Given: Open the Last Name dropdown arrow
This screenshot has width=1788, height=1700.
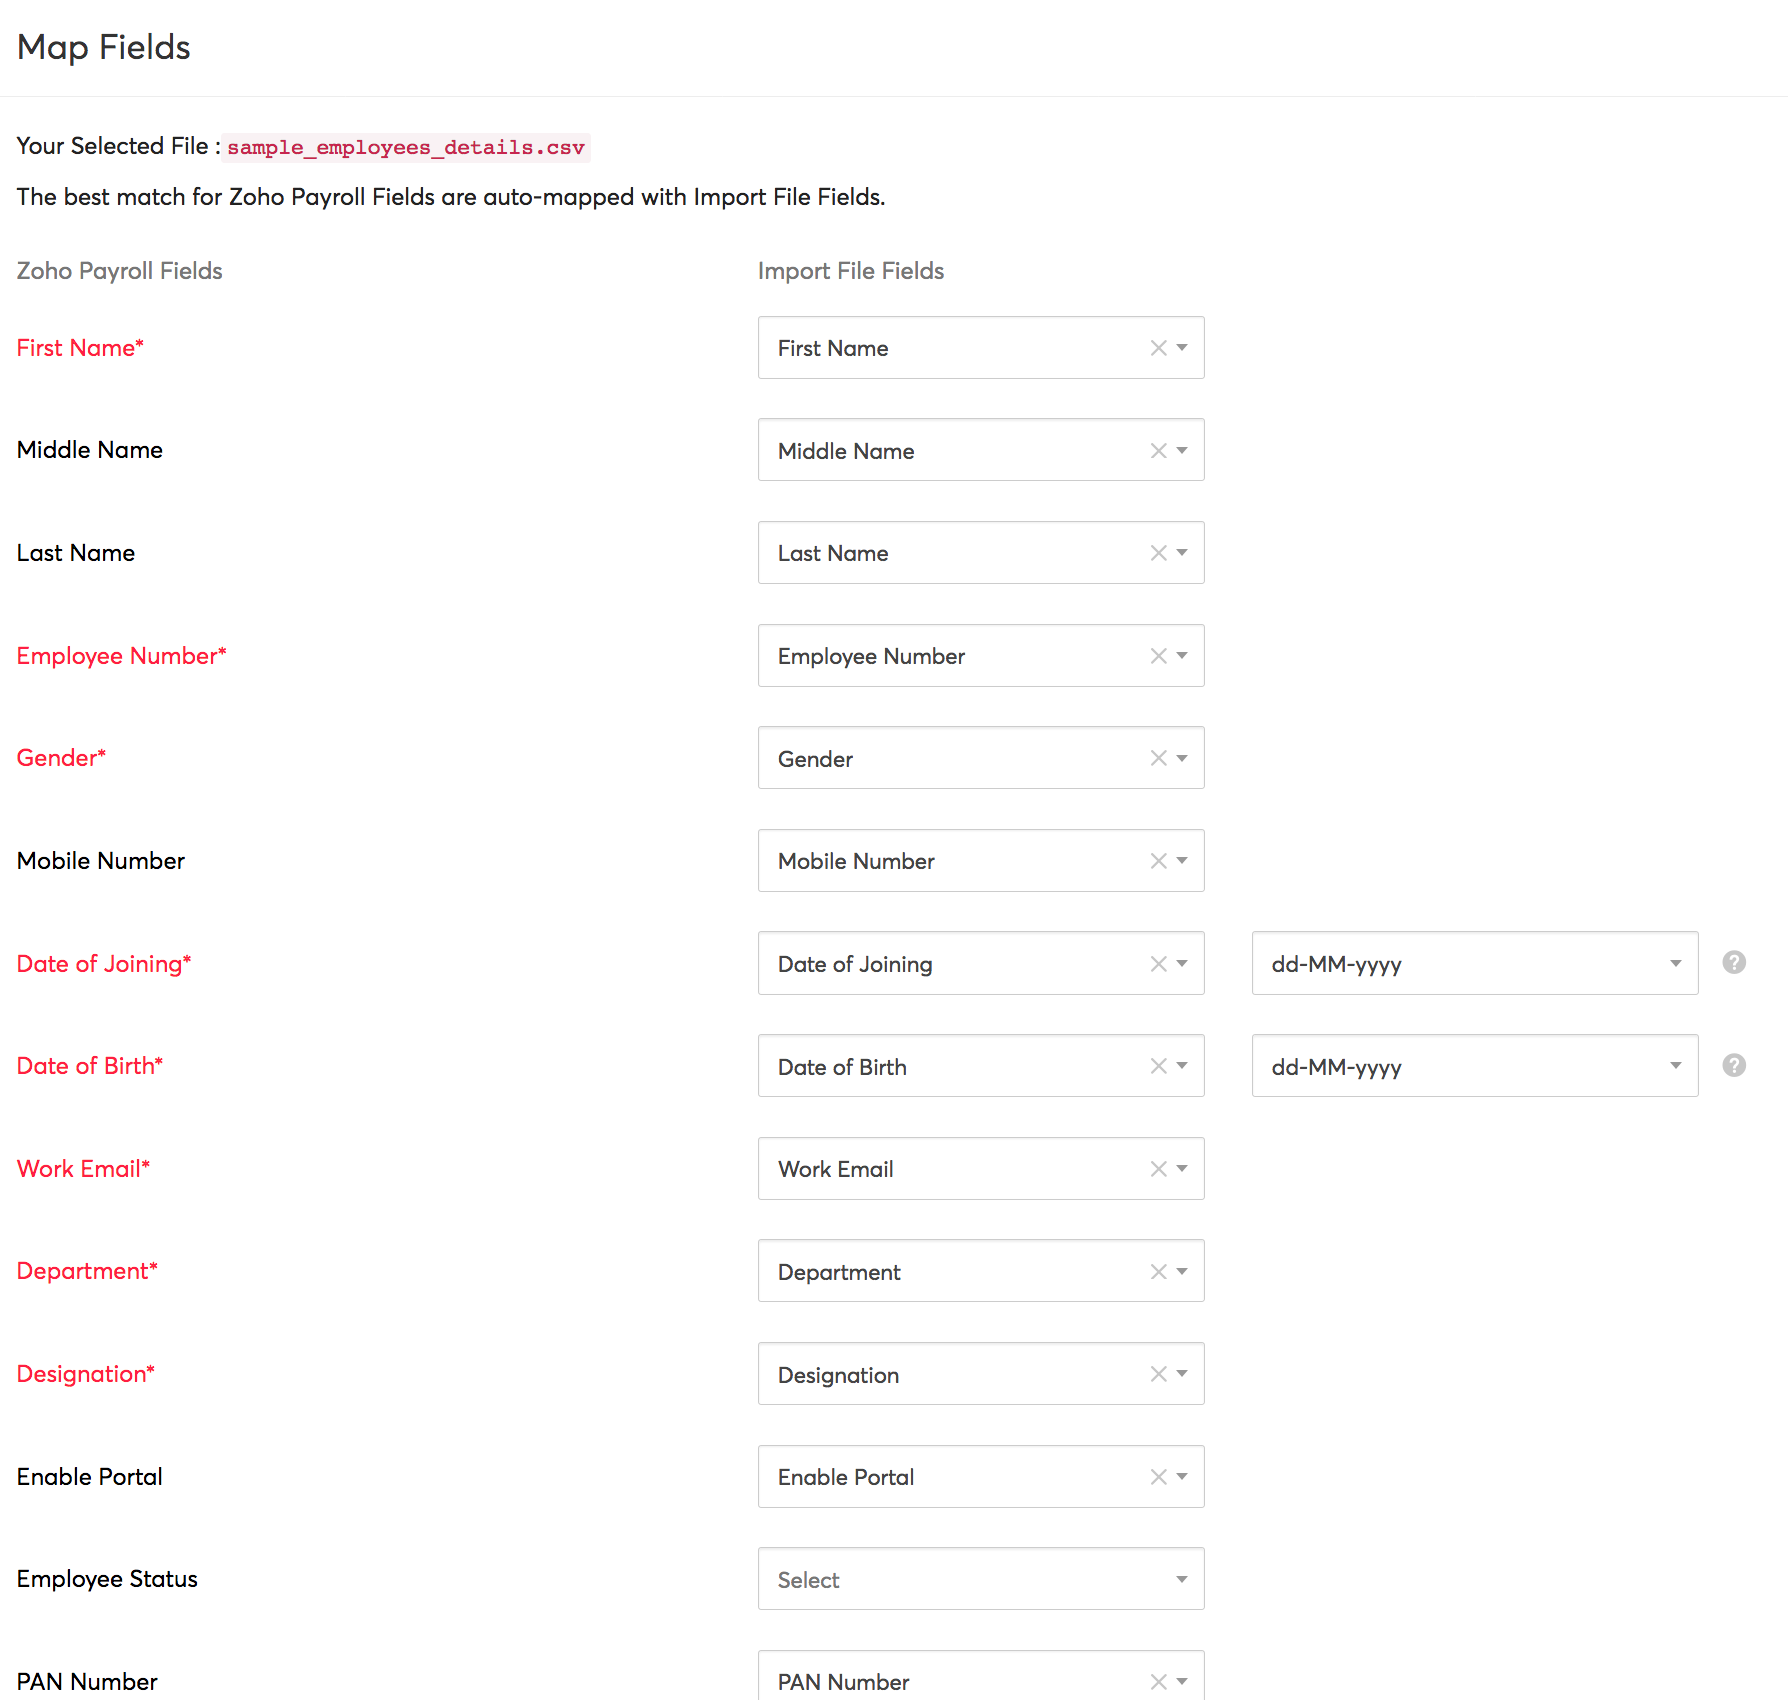Looking at the screenshot, I should [1182, 553].
